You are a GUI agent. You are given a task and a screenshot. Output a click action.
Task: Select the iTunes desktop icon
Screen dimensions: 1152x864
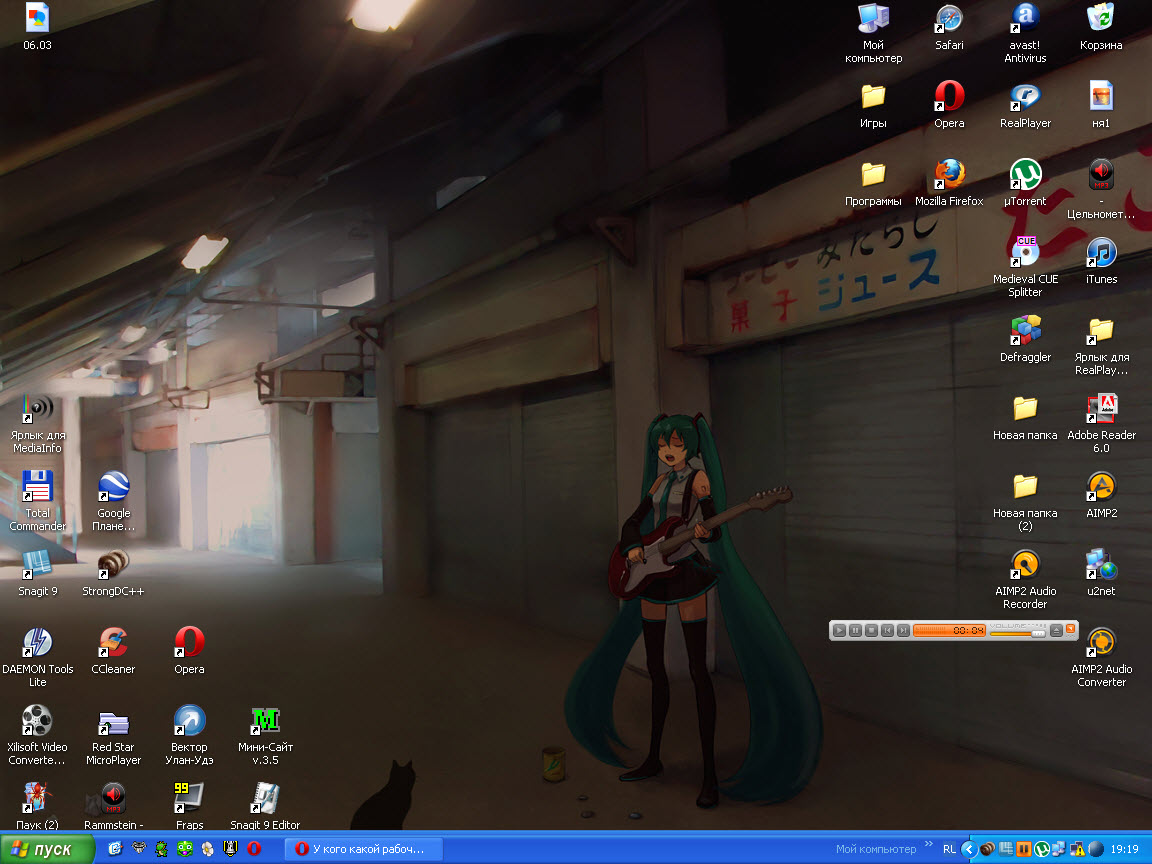(1101, 253)
